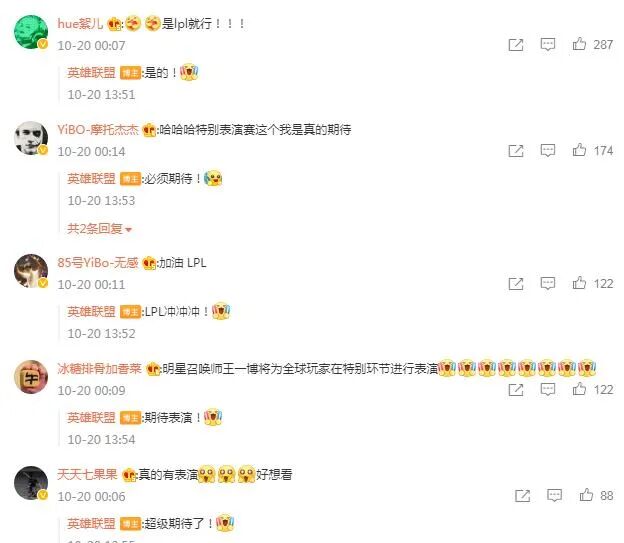Repost hue絮儿's comment via share icon
Viewport: 624px width, 543px height.
[516, 45]
